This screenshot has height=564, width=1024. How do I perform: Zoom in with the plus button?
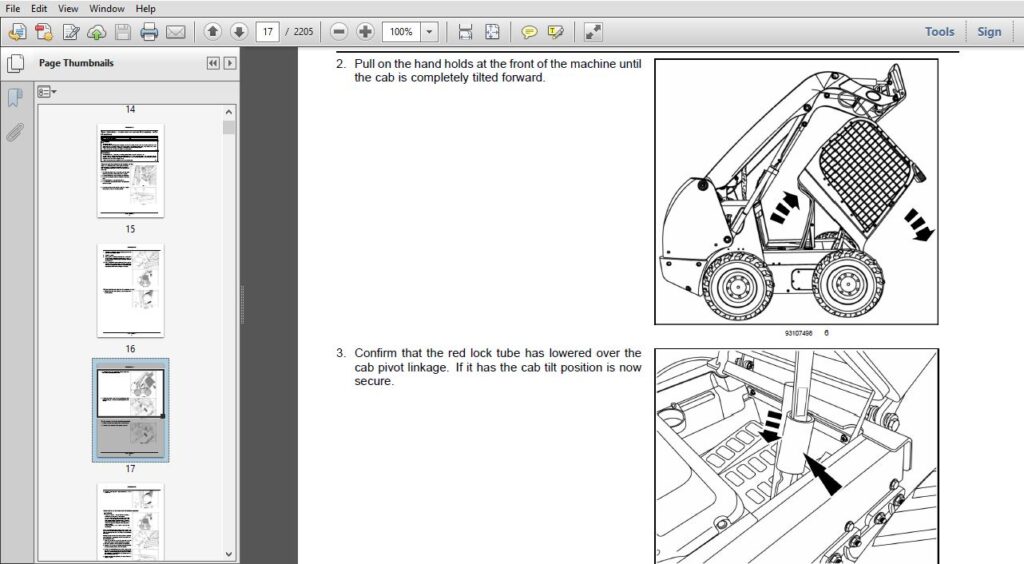pyautogui.click(x=365, y=31)
